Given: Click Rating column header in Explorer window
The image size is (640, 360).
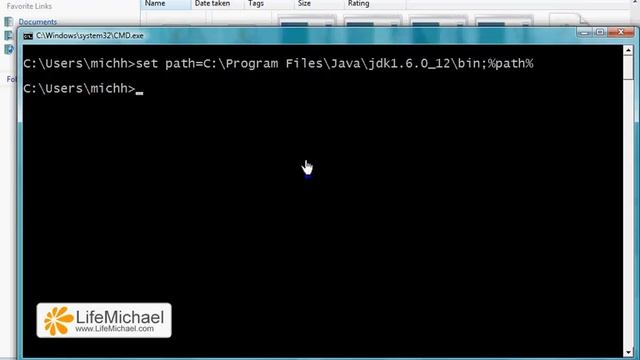Looking at the screenshot, I should coord(375,4).
